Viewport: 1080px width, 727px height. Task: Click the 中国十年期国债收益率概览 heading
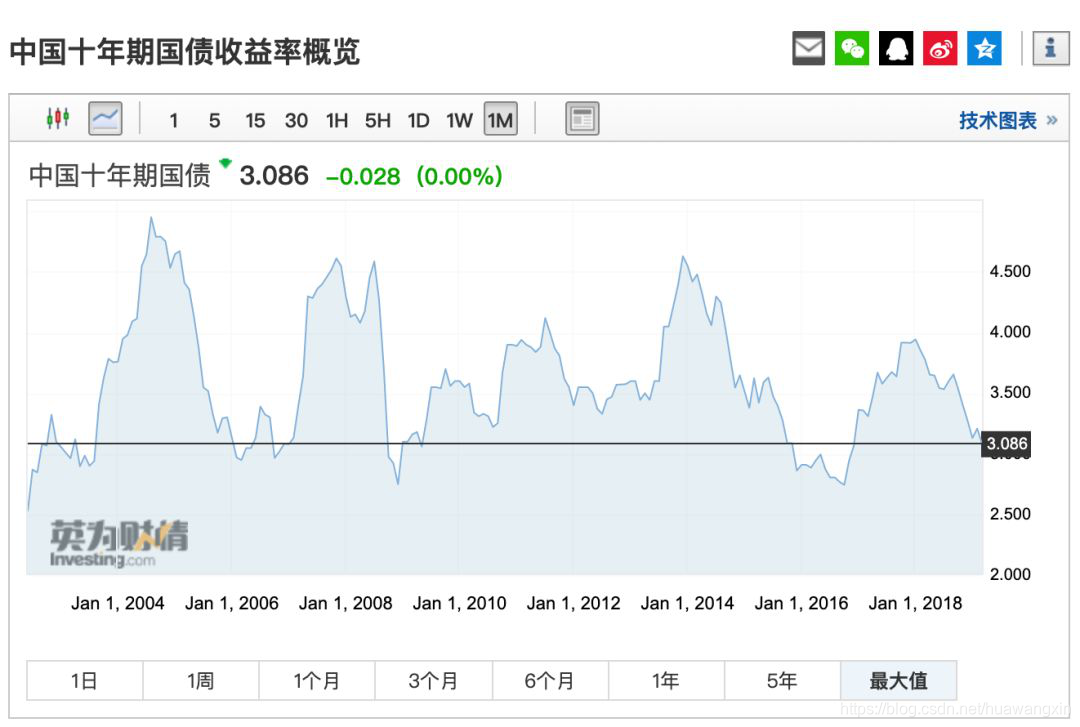185,52
